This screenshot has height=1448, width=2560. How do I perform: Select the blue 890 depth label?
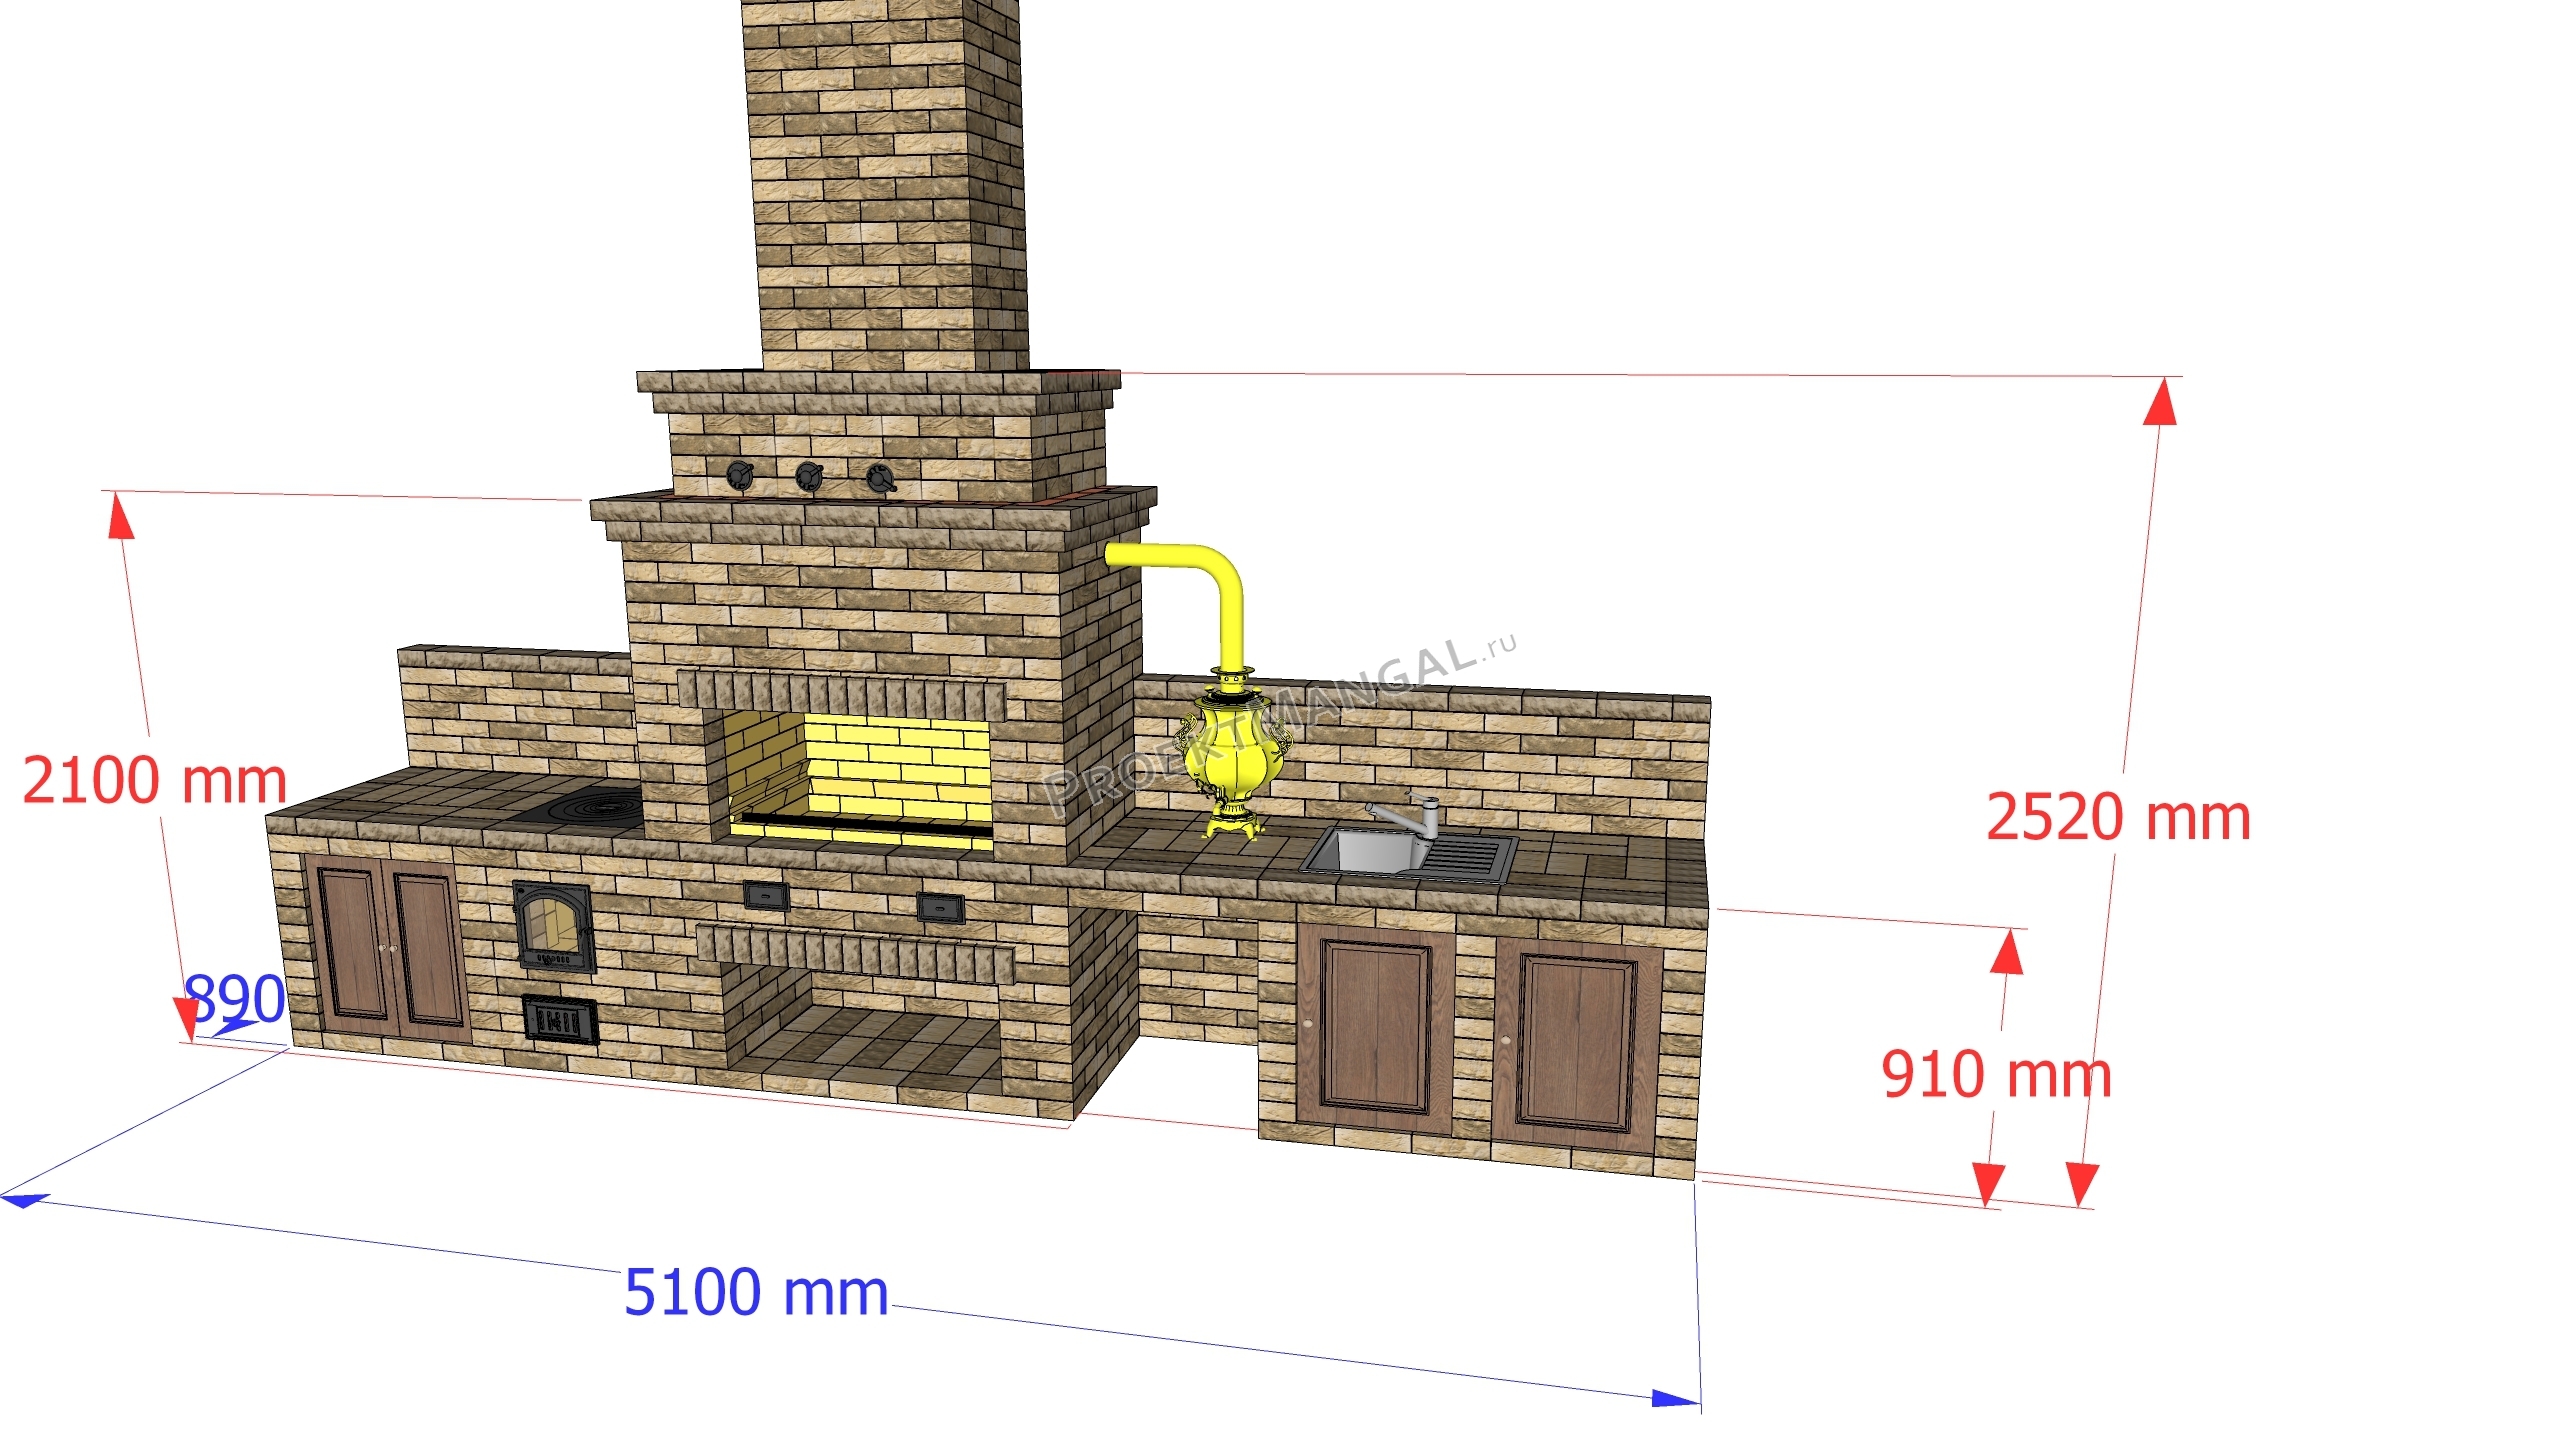pyautogui.click(x=236, y=997)
